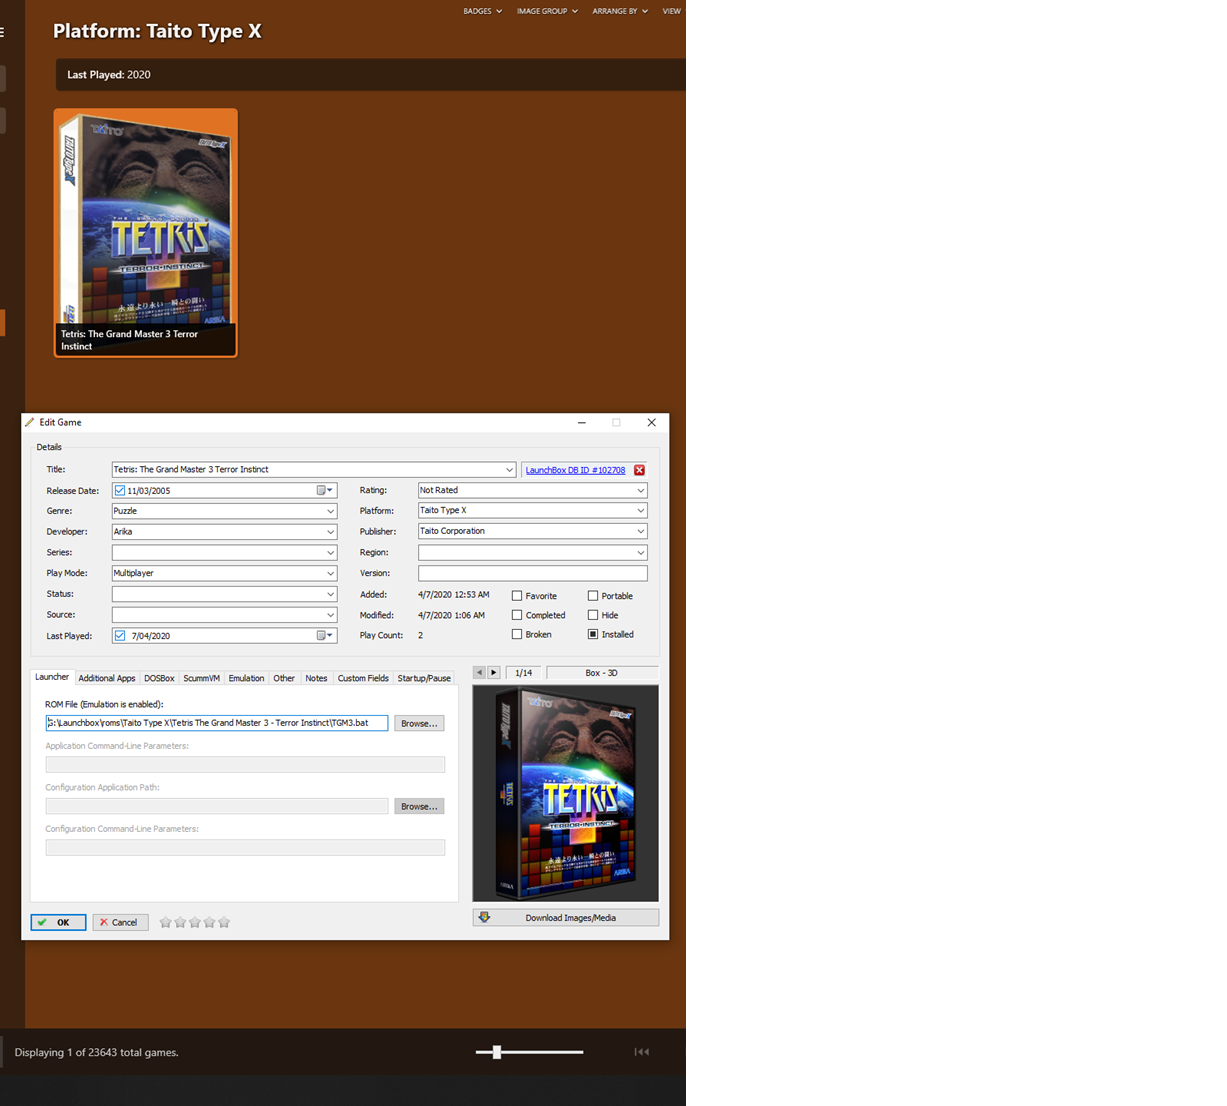Check the Hide checkbox
1227x1106 pixels.
[x=593, y=615]
